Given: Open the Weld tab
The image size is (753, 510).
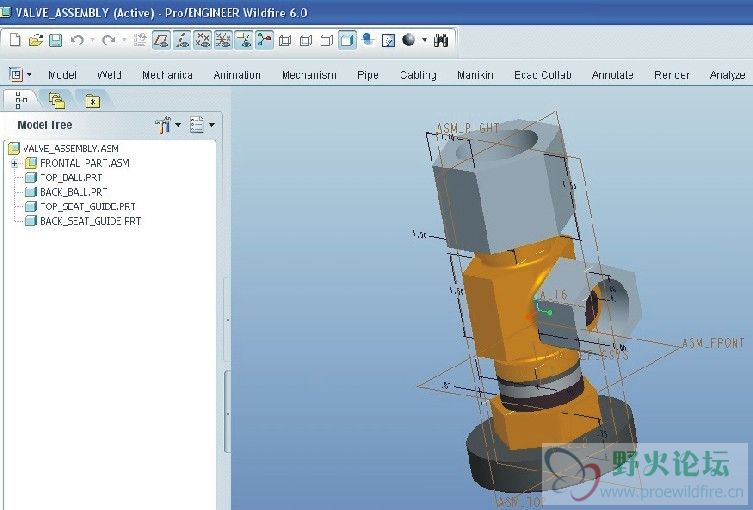Looking at the screenshot, I should [x=109, y=75].
